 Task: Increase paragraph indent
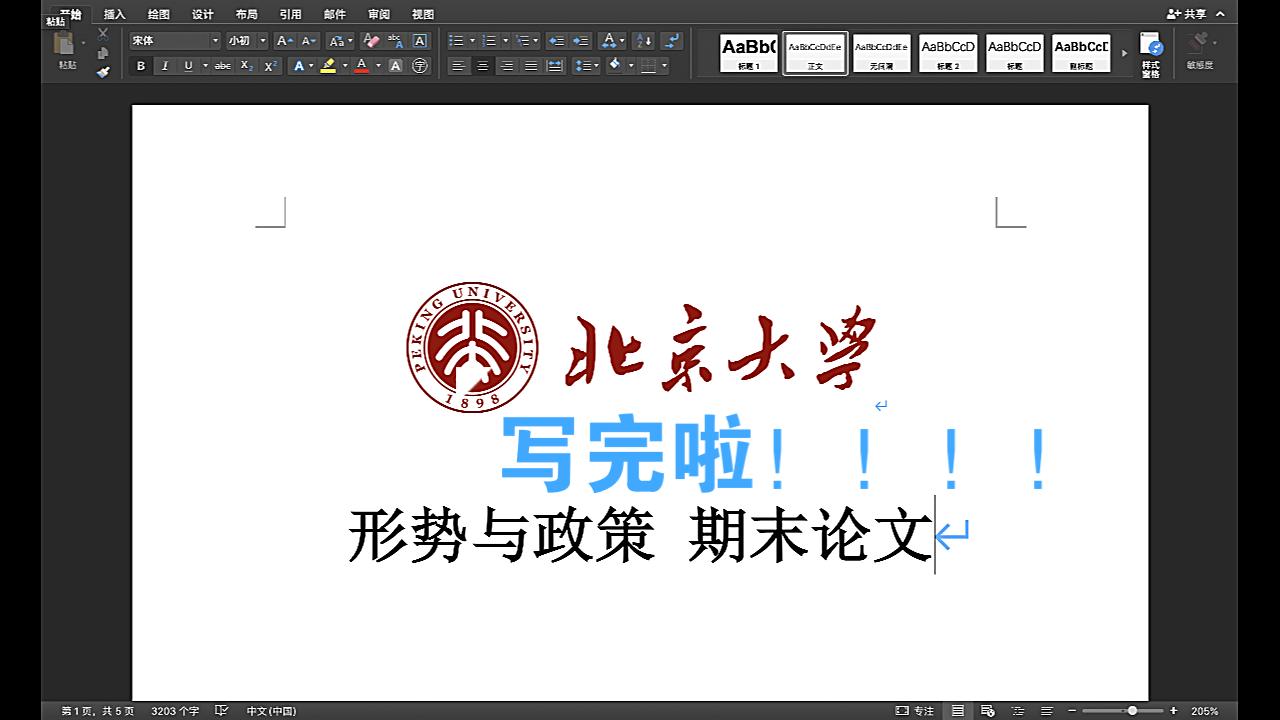(580, 41)
